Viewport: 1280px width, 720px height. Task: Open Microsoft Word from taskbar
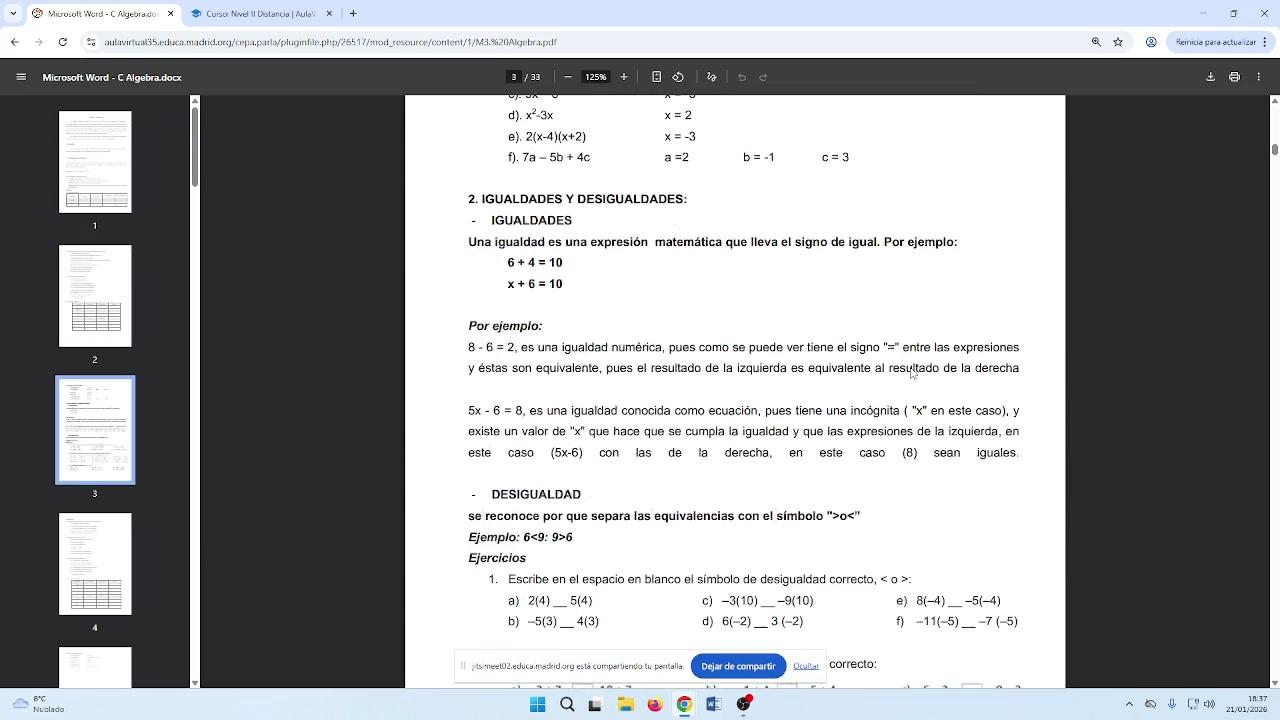(x=713, y=704)
